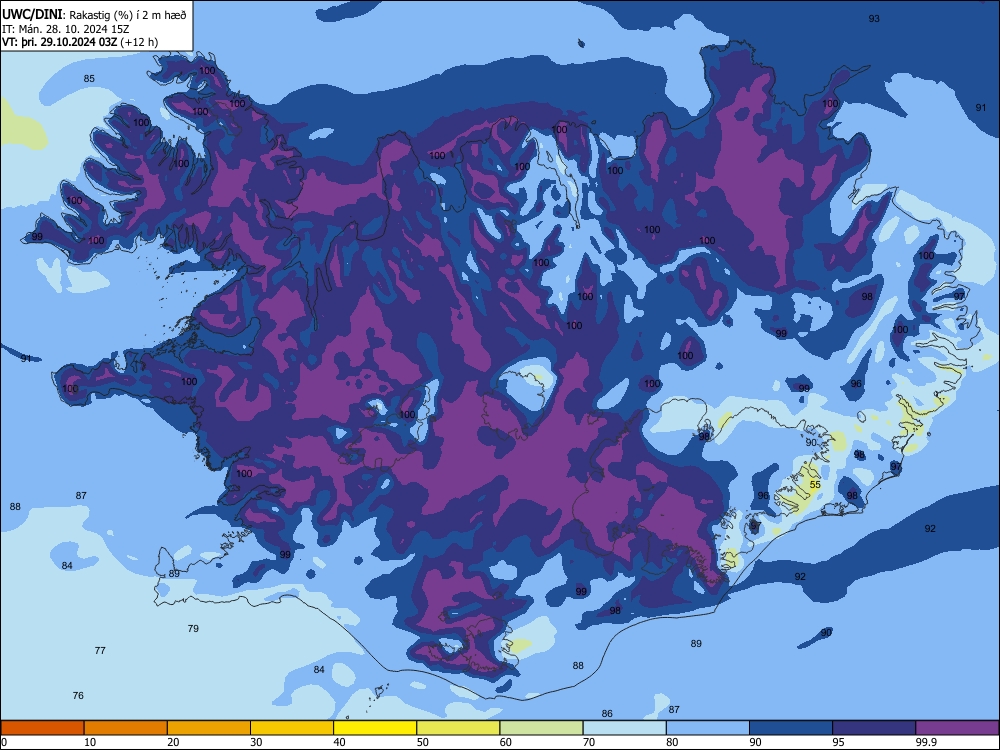The width and height of the screenshot is (1000, 750).
Task: Click the 93 humidity value on the map
Action: click(x=874, y=18)
